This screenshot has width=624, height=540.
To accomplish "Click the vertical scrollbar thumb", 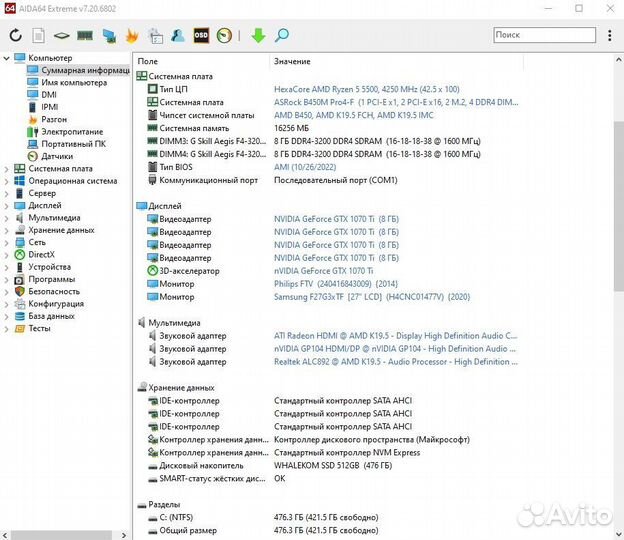I will click(x=618, y=207).
